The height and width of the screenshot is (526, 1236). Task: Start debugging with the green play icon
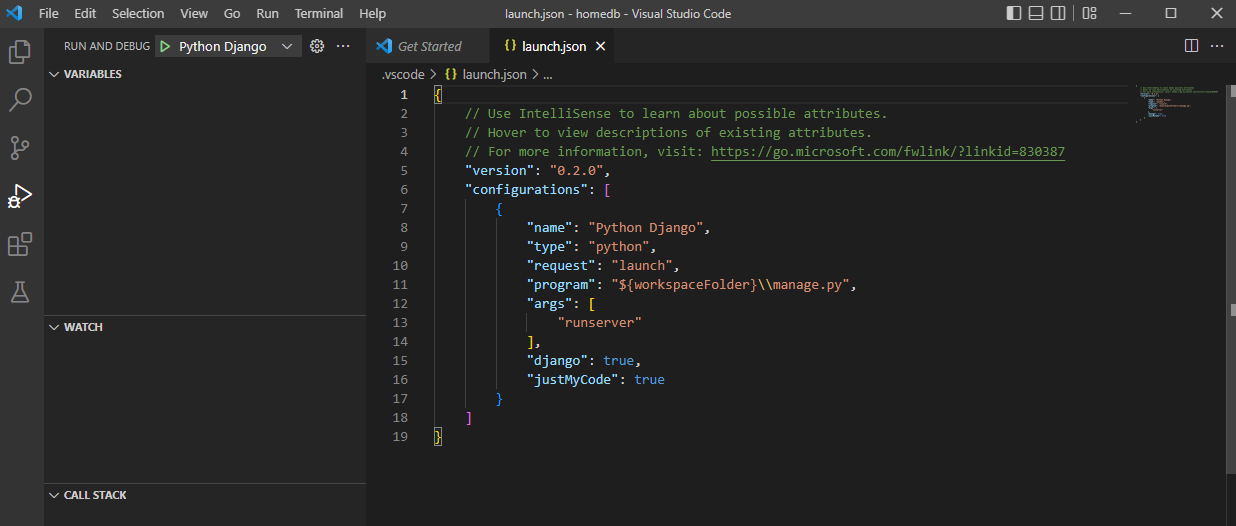(165, 46)
